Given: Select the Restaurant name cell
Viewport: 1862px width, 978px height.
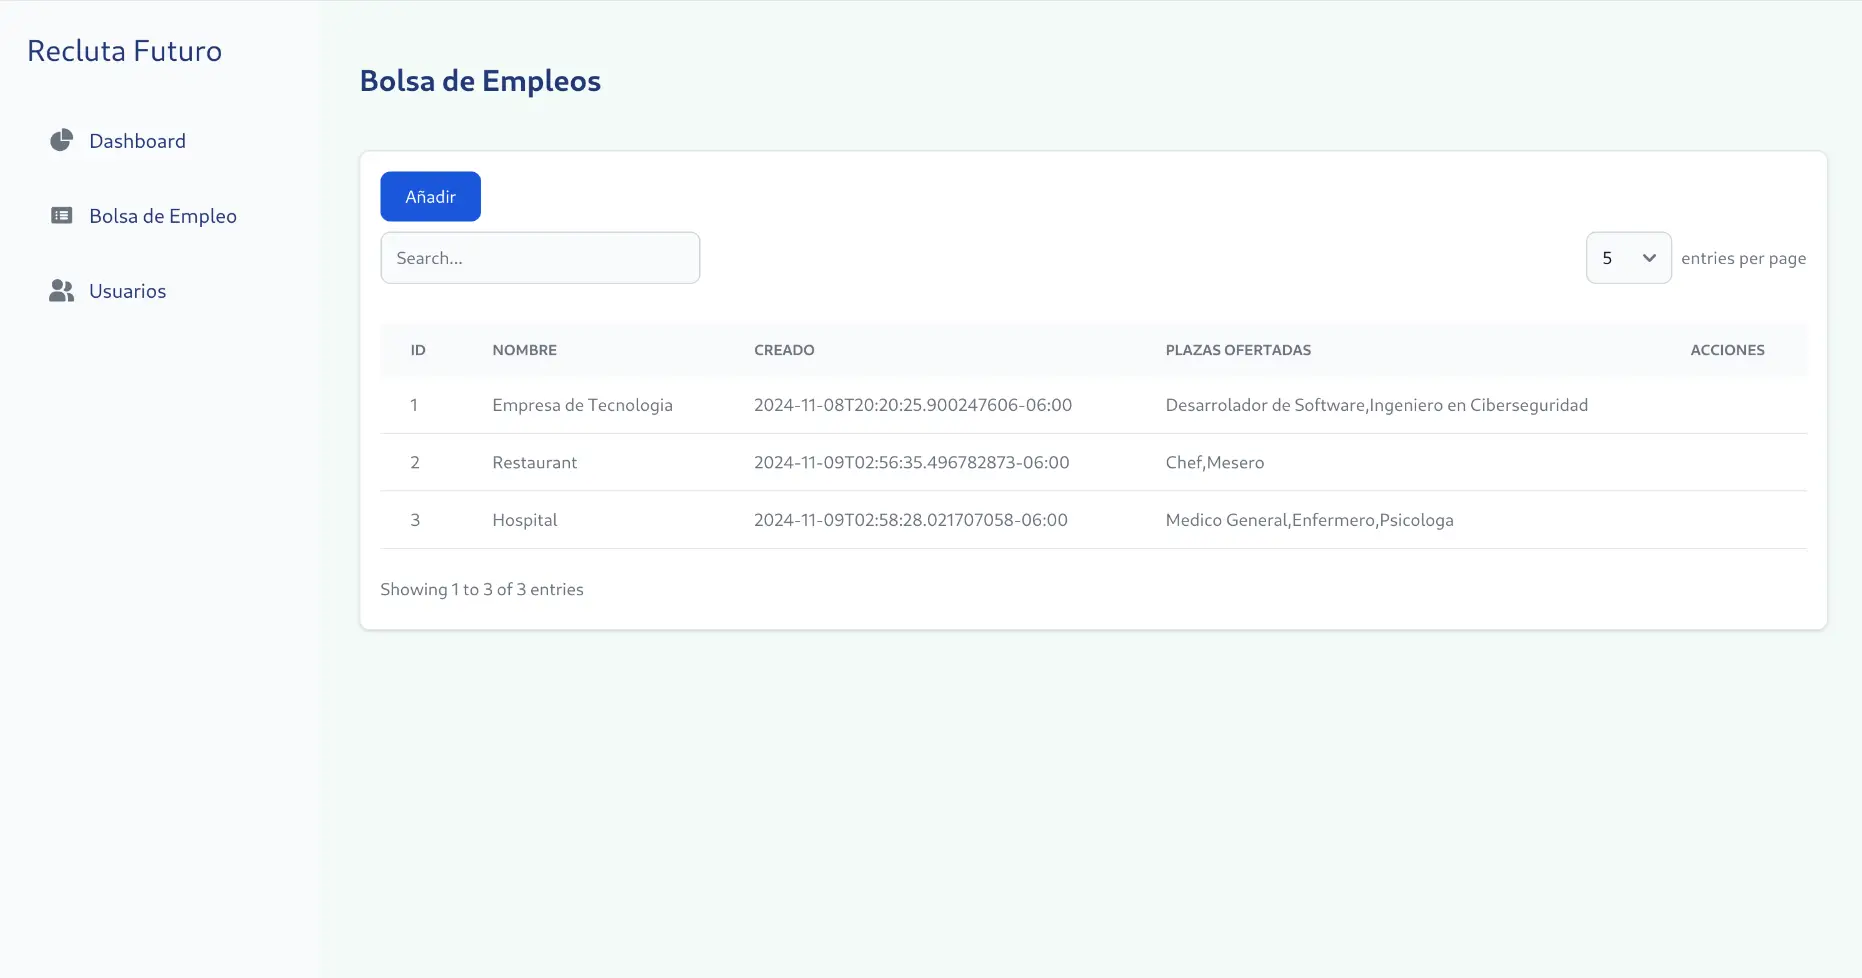Looking at the screenshot, I should (534, 462).
